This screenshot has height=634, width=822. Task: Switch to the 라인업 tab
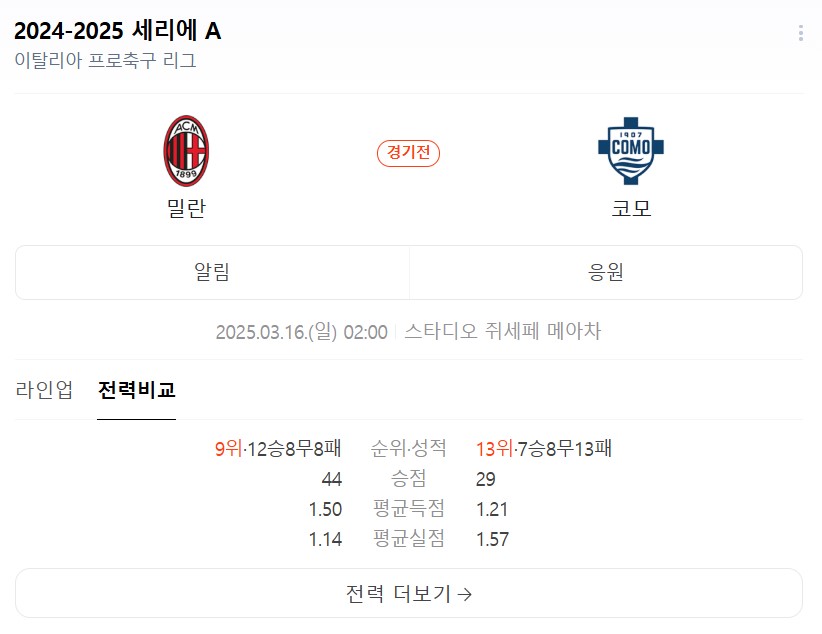pyautogui.click(x=44, y=390)
